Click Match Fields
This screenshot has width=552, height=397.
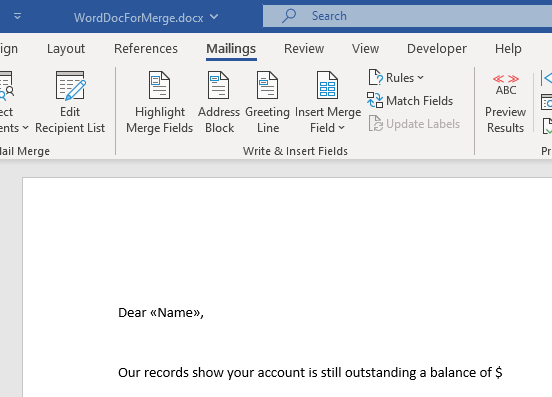(x=410, y=101)
